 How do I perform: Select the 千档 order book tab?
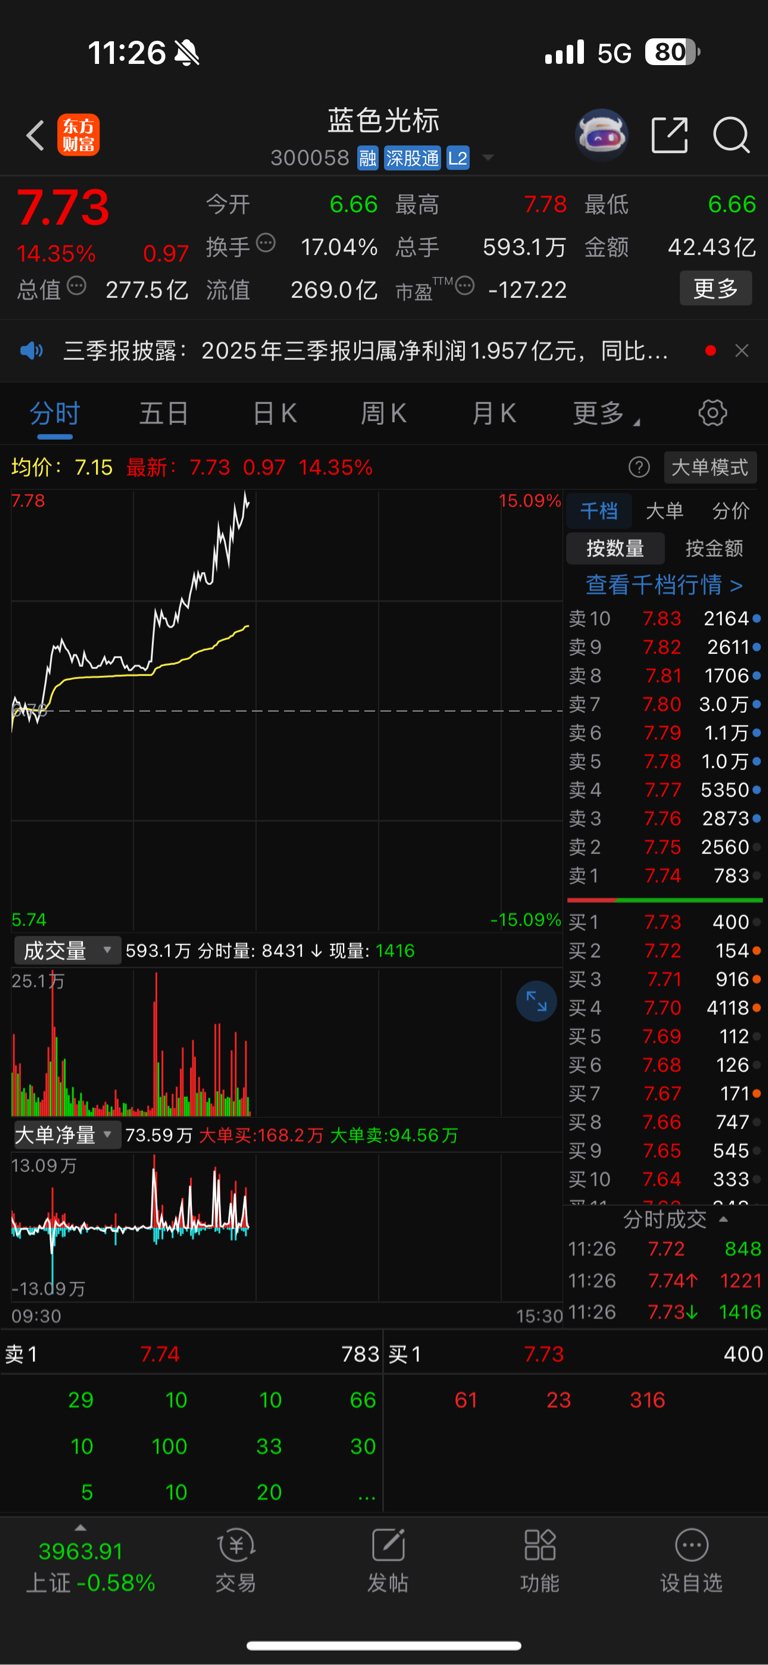pos(599,511)
